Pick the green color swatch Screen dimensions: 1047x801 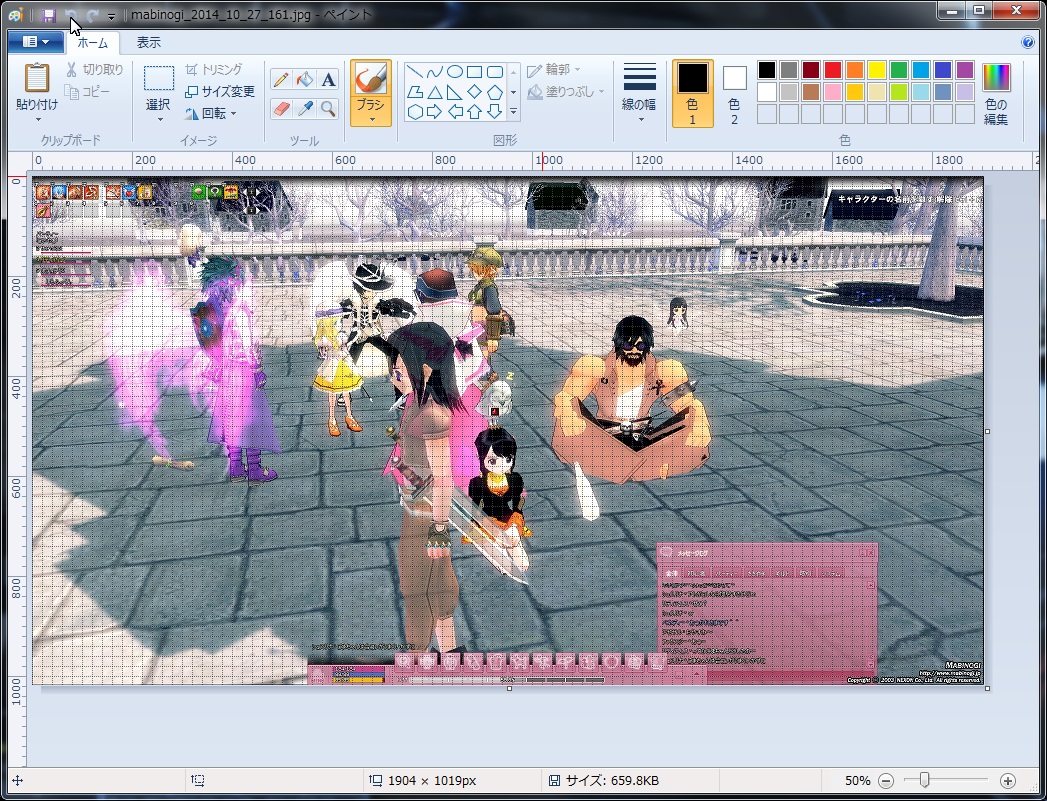click(x=899, y=69)
